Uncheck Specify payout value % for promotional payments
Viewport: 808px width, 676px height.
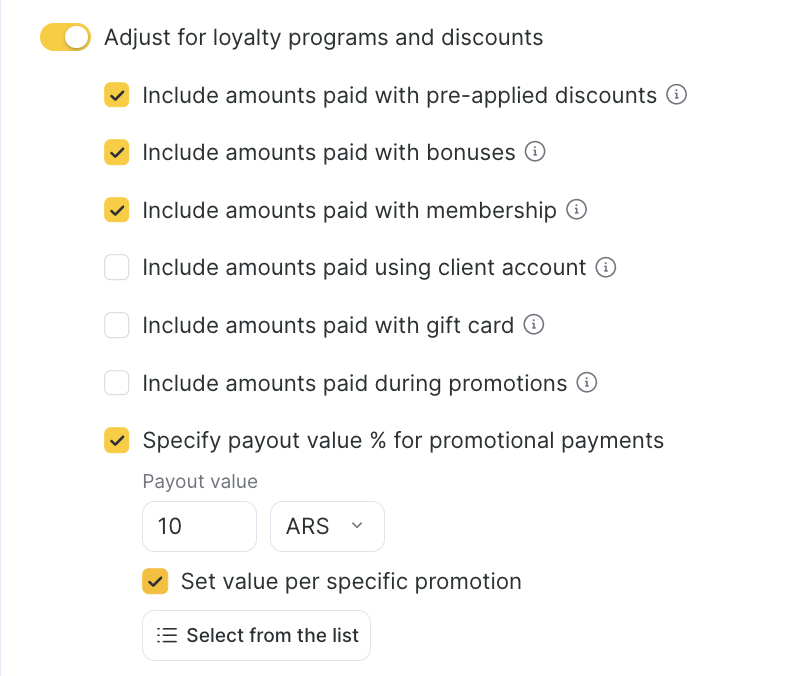(x=117, y=440)
